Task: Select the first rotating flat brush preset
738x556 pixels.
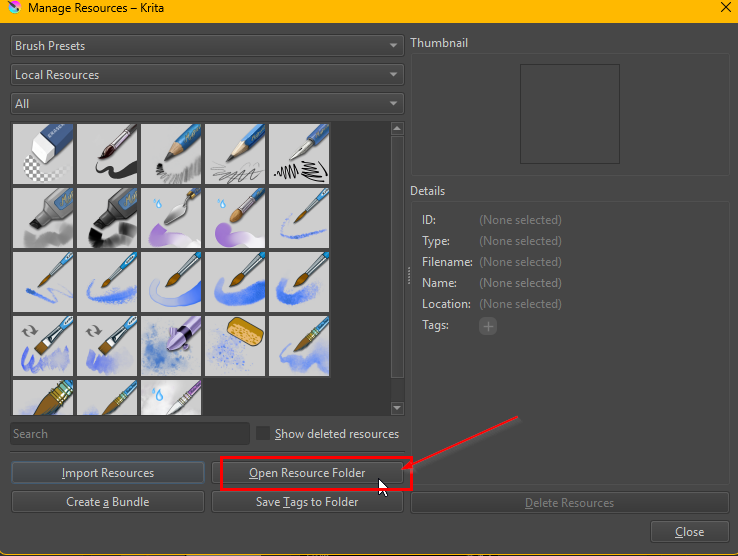Action: [x=43, y=346]
